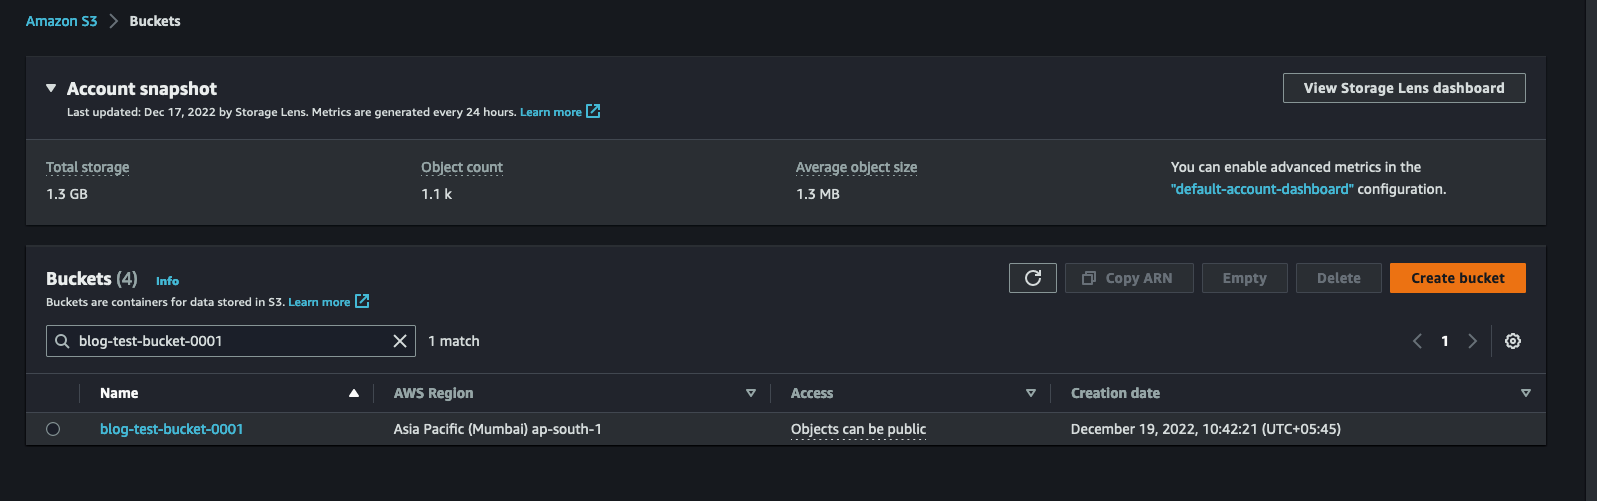Click the Empty button

[x=1245, y=278]
